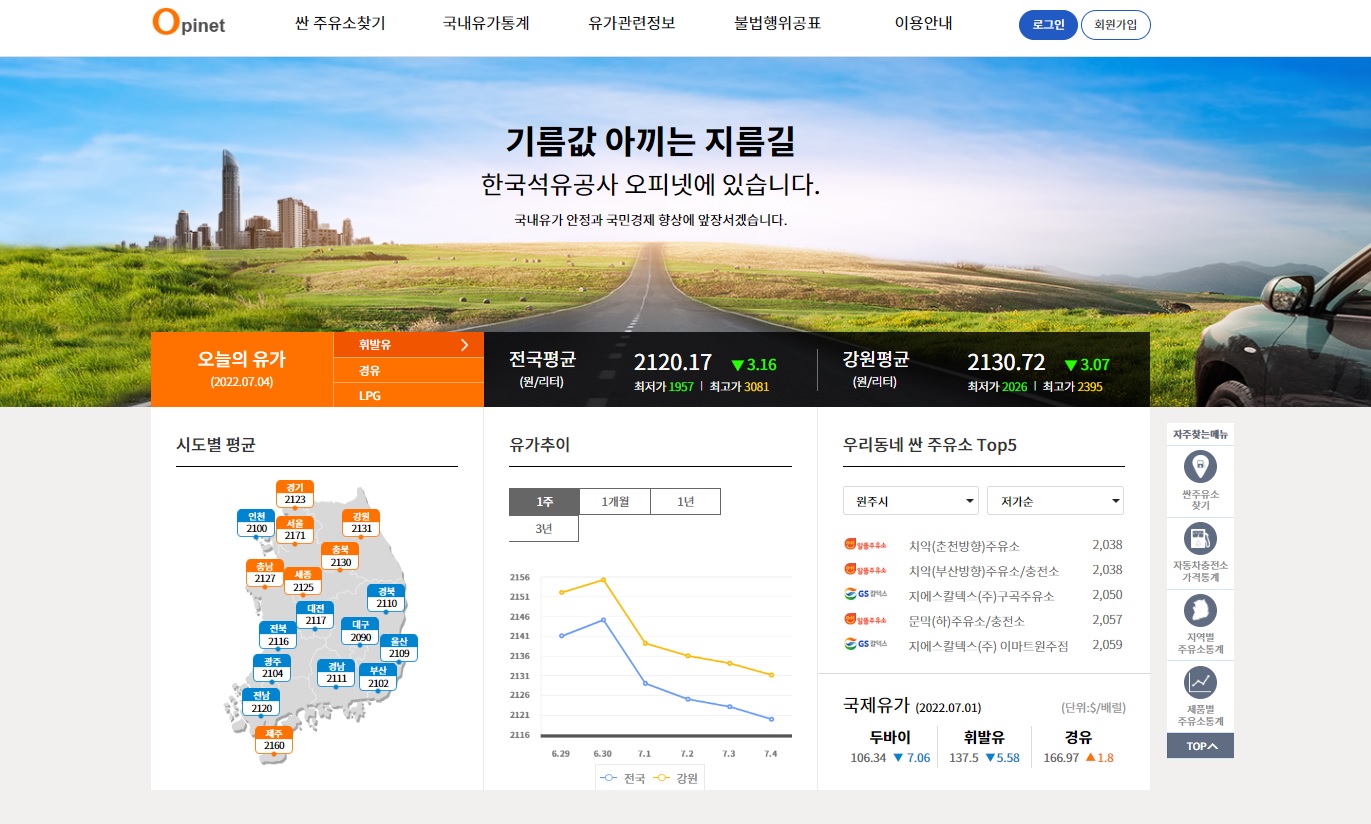Open the 원주시 region dropdown
The width and height of the screenshot is (1371, 824).
pyautogui.click(x=909, y=500)
